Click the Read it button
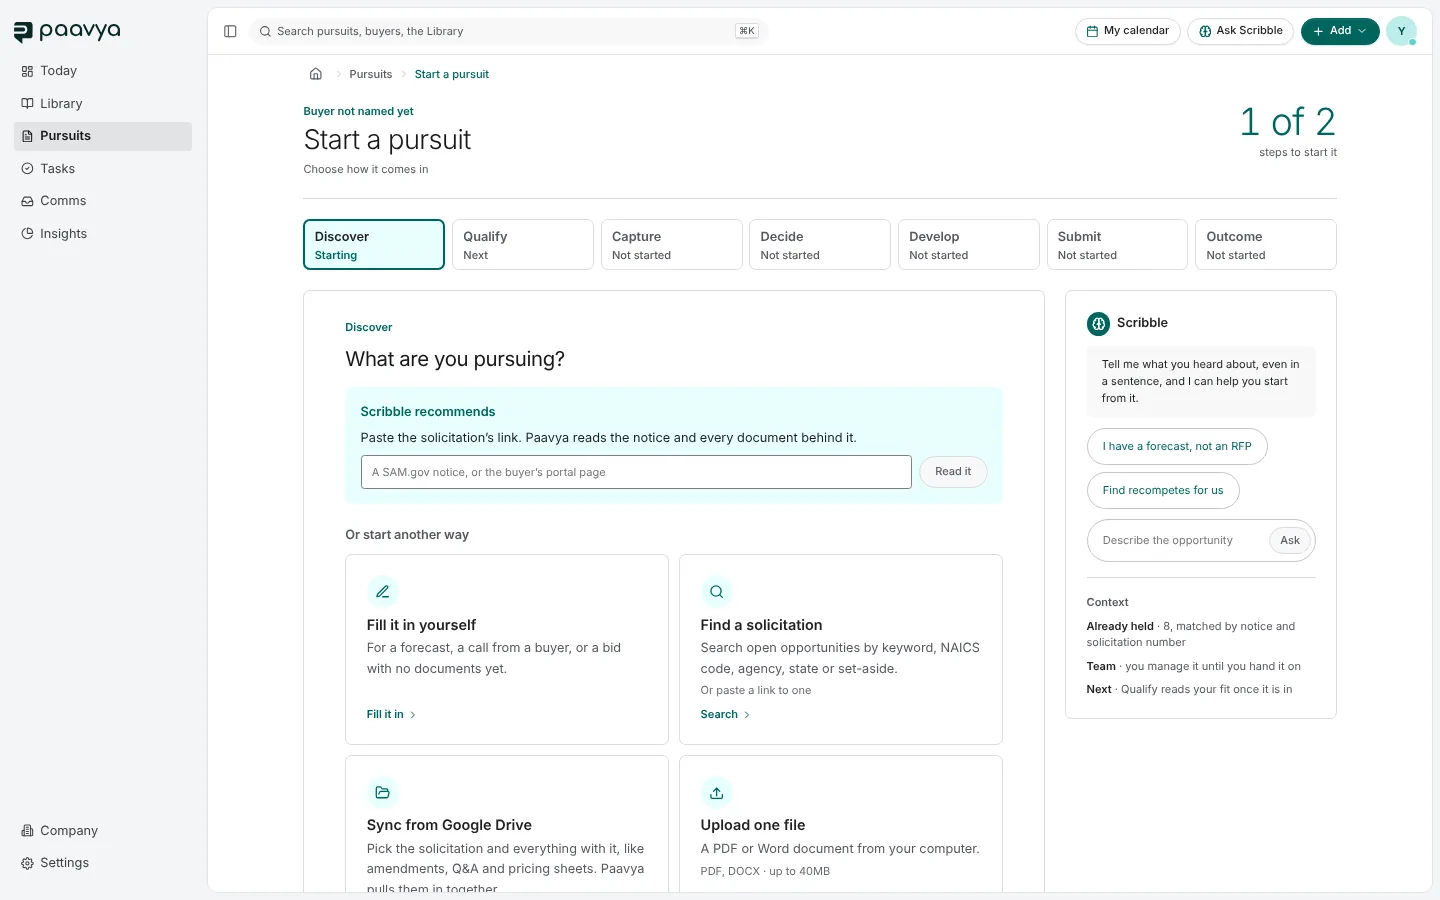Image resolution: width=1440 pixels, height=900 pixels. coord(953,472)
